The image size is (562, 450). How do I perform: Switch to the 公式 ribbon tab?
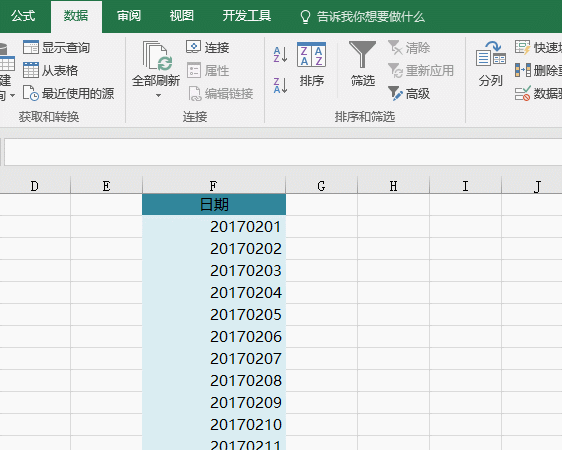coord(23,16)
